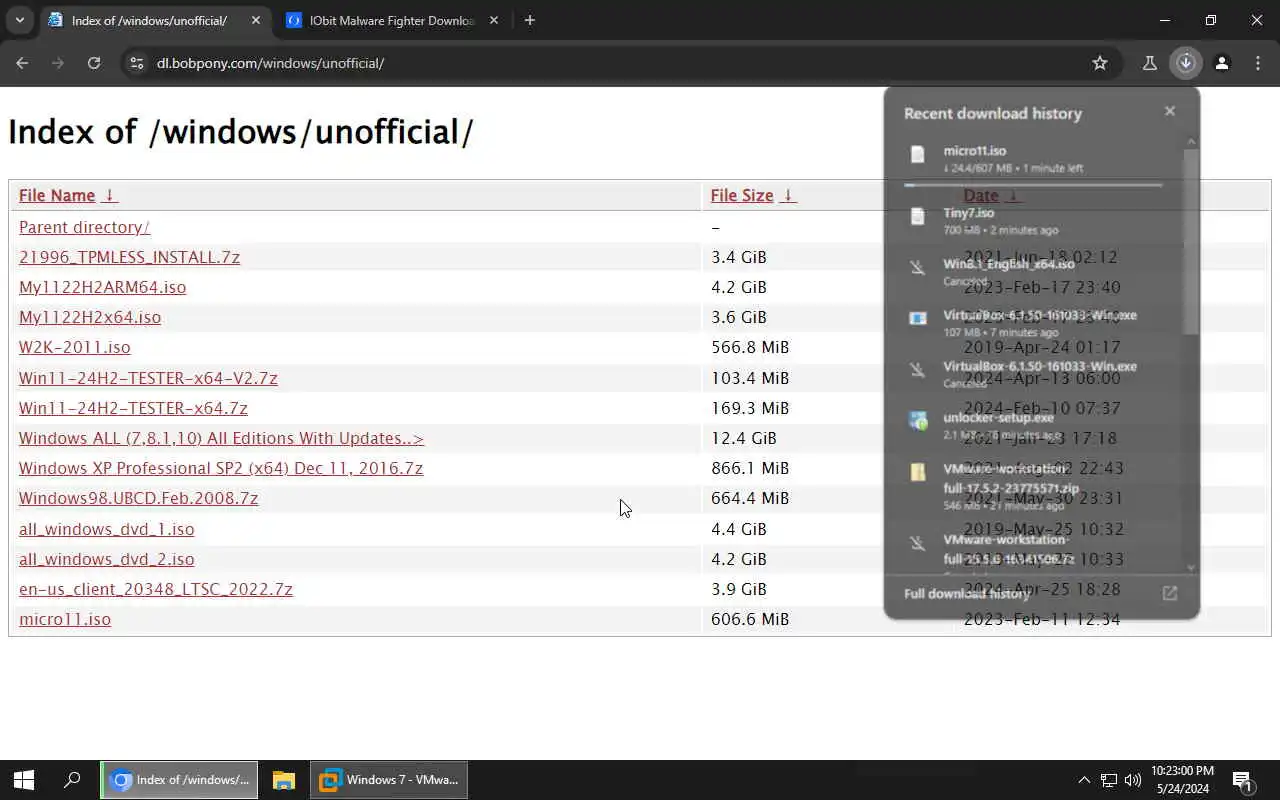Click the micro11.iso link in the file list

(x=65, y=619)
